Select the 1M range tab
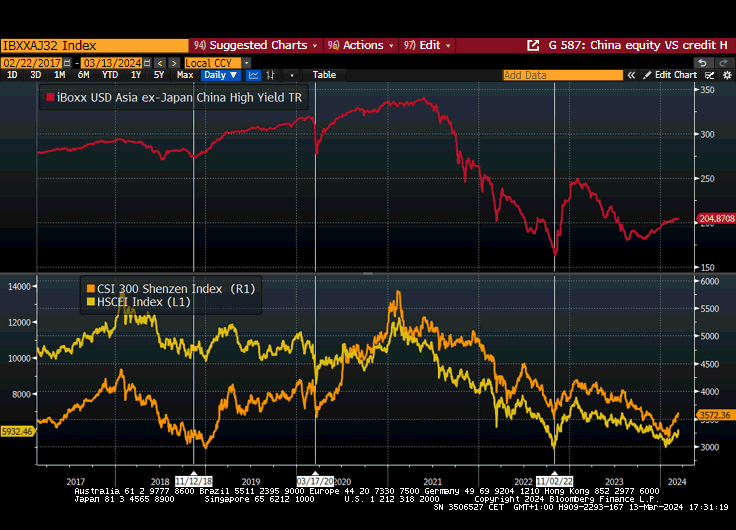 click(x=59, y=75)
